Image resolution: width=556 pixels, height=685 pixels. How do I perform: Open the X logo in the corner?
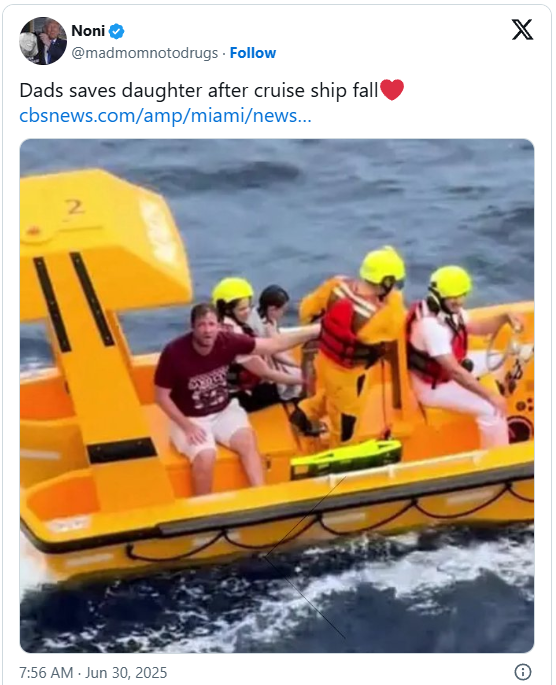522,30
